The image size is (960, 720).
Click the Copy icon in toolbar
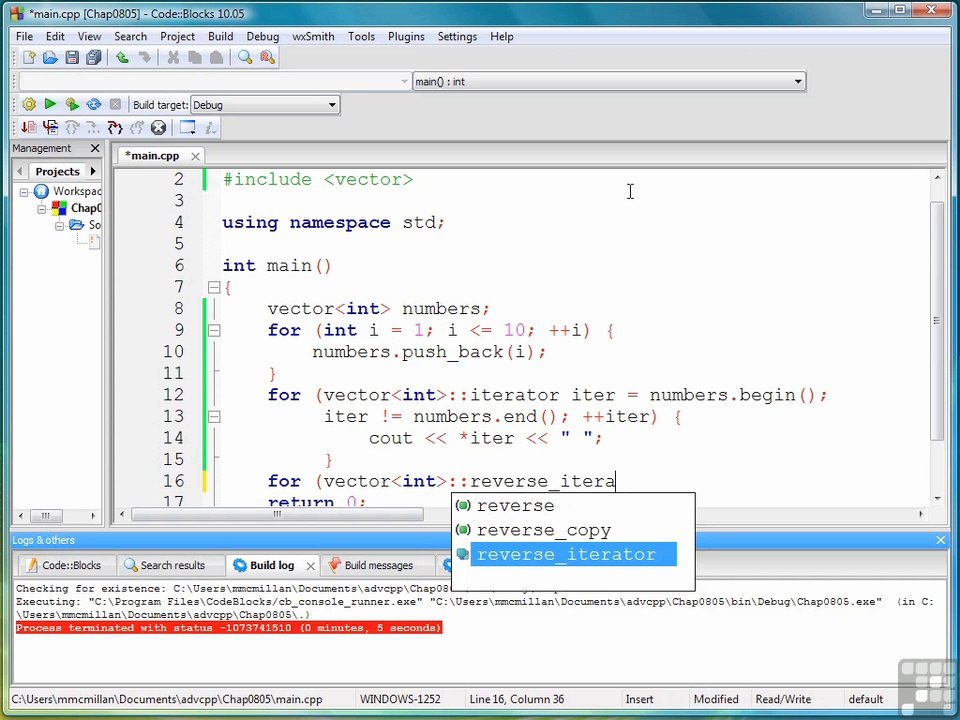tap(195, 58)
